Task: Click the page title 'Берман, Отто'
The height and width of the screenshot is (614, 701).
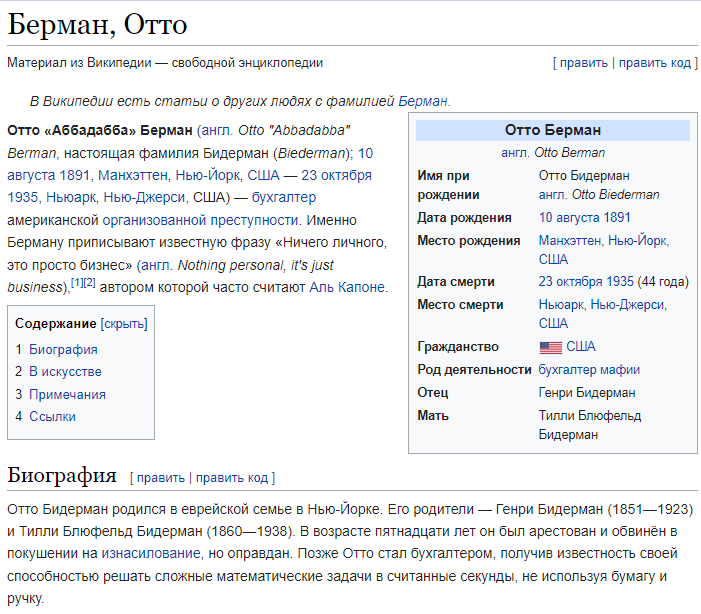Action: click(97, 24)
